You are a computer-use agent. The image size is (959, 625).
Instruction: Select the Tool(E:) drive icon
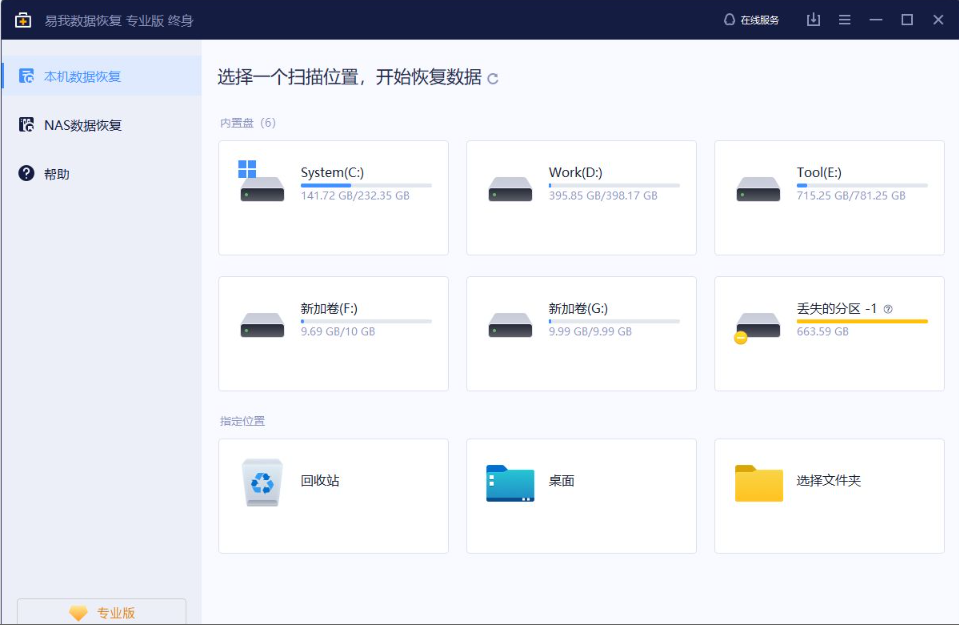(x=758, y=188)
